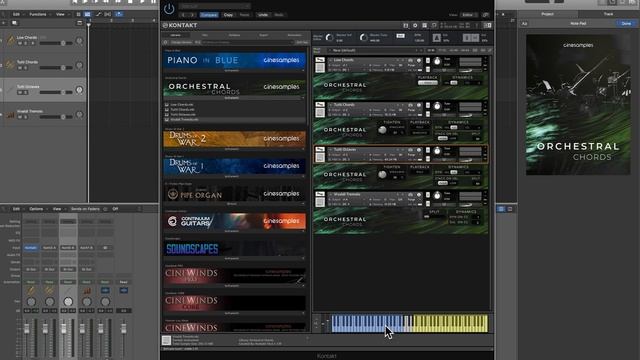Open Kontakt options gear icon
This screenshot has height=360, width=640.
[415, 25]
